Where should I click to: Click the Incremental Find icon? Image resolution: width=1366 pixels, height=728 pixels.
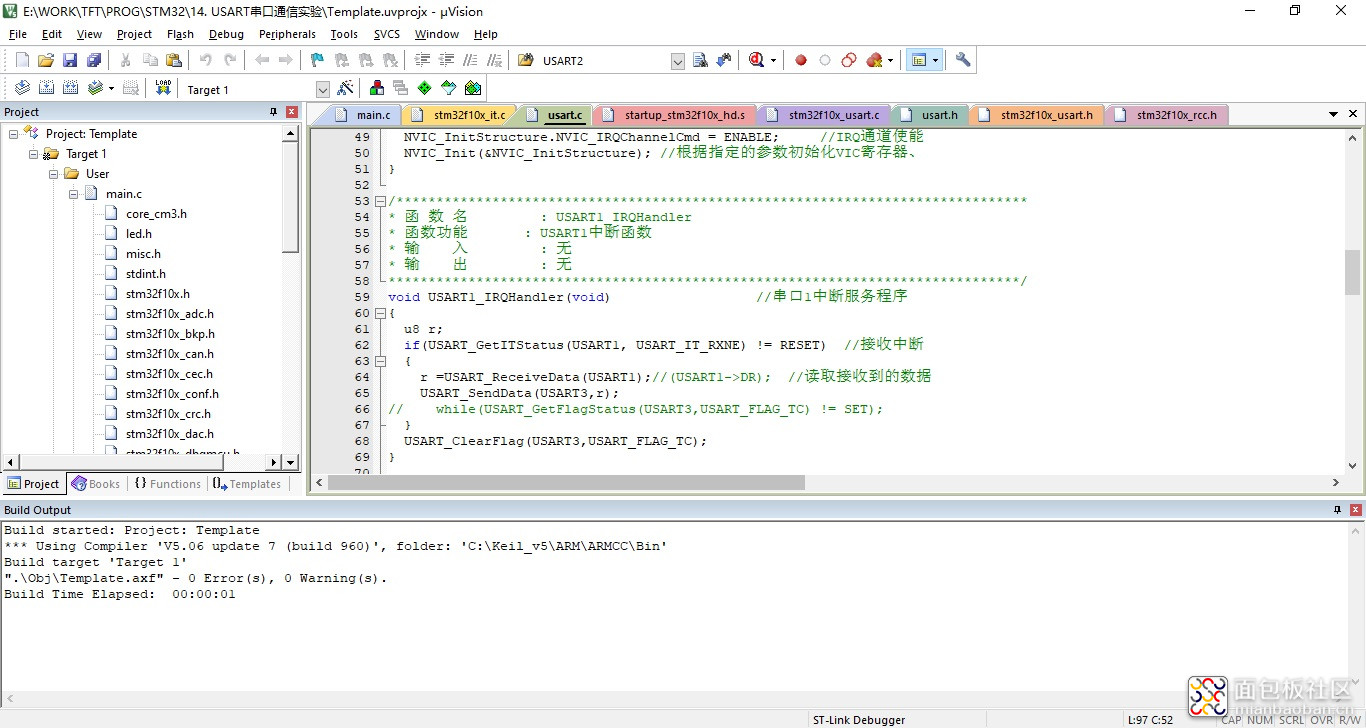(724, 60)
